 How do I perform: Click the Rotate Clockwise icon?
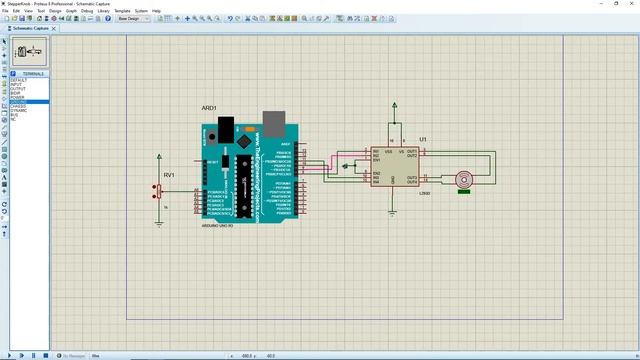(x=4, y=204)
